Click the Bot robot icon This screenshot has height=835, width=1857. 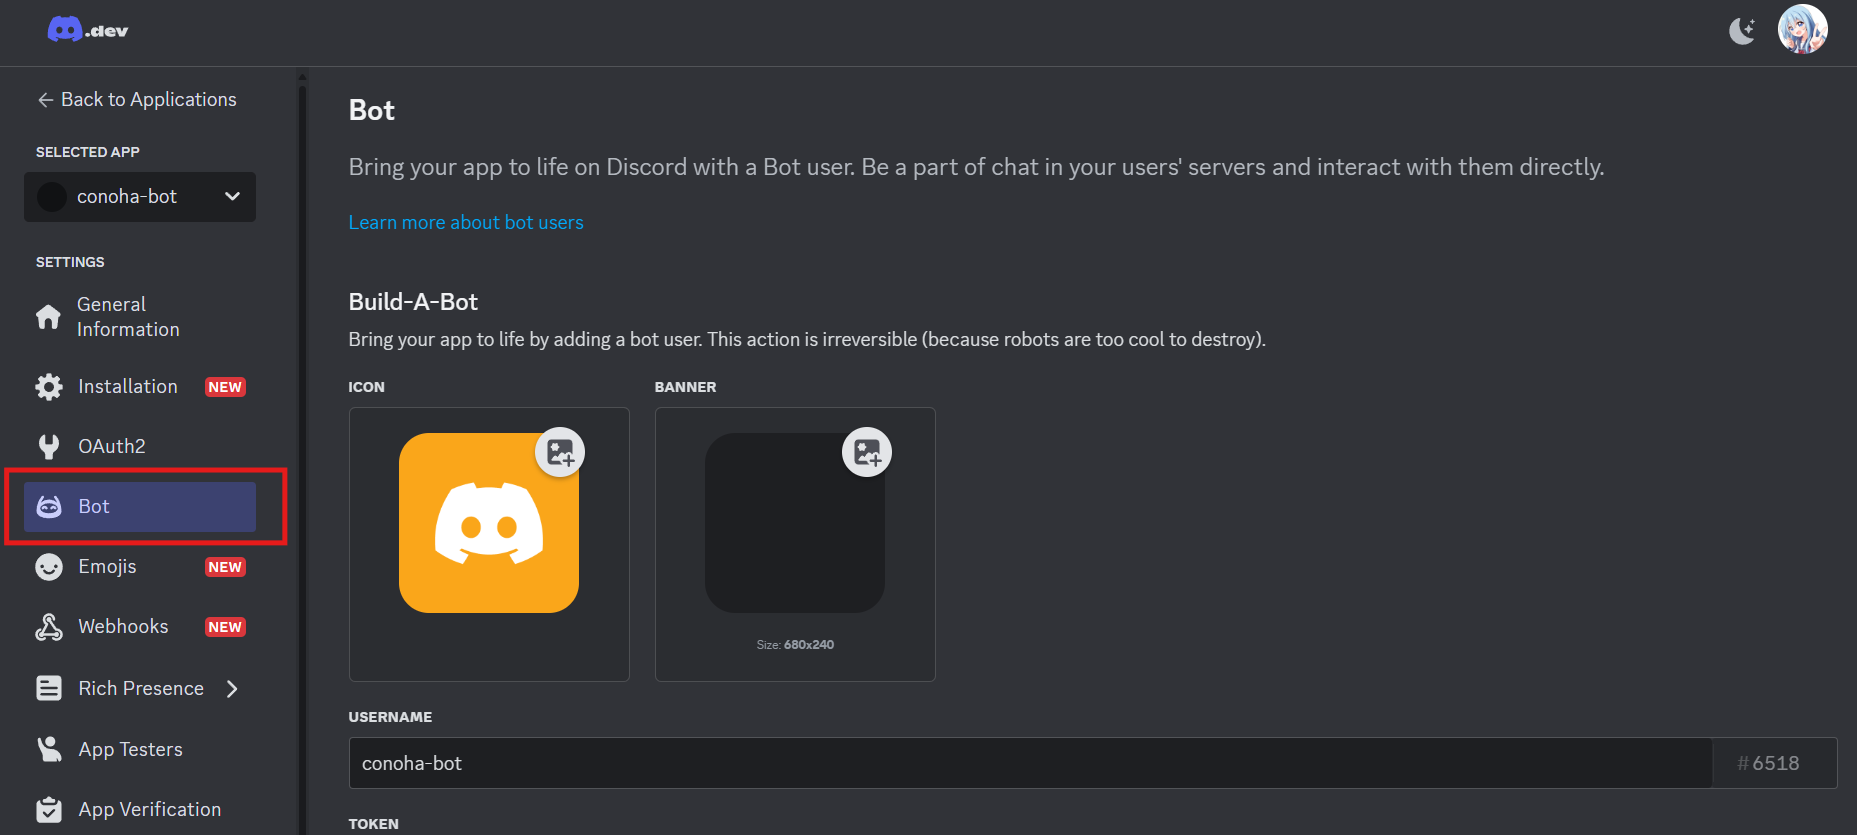[49, 507]
